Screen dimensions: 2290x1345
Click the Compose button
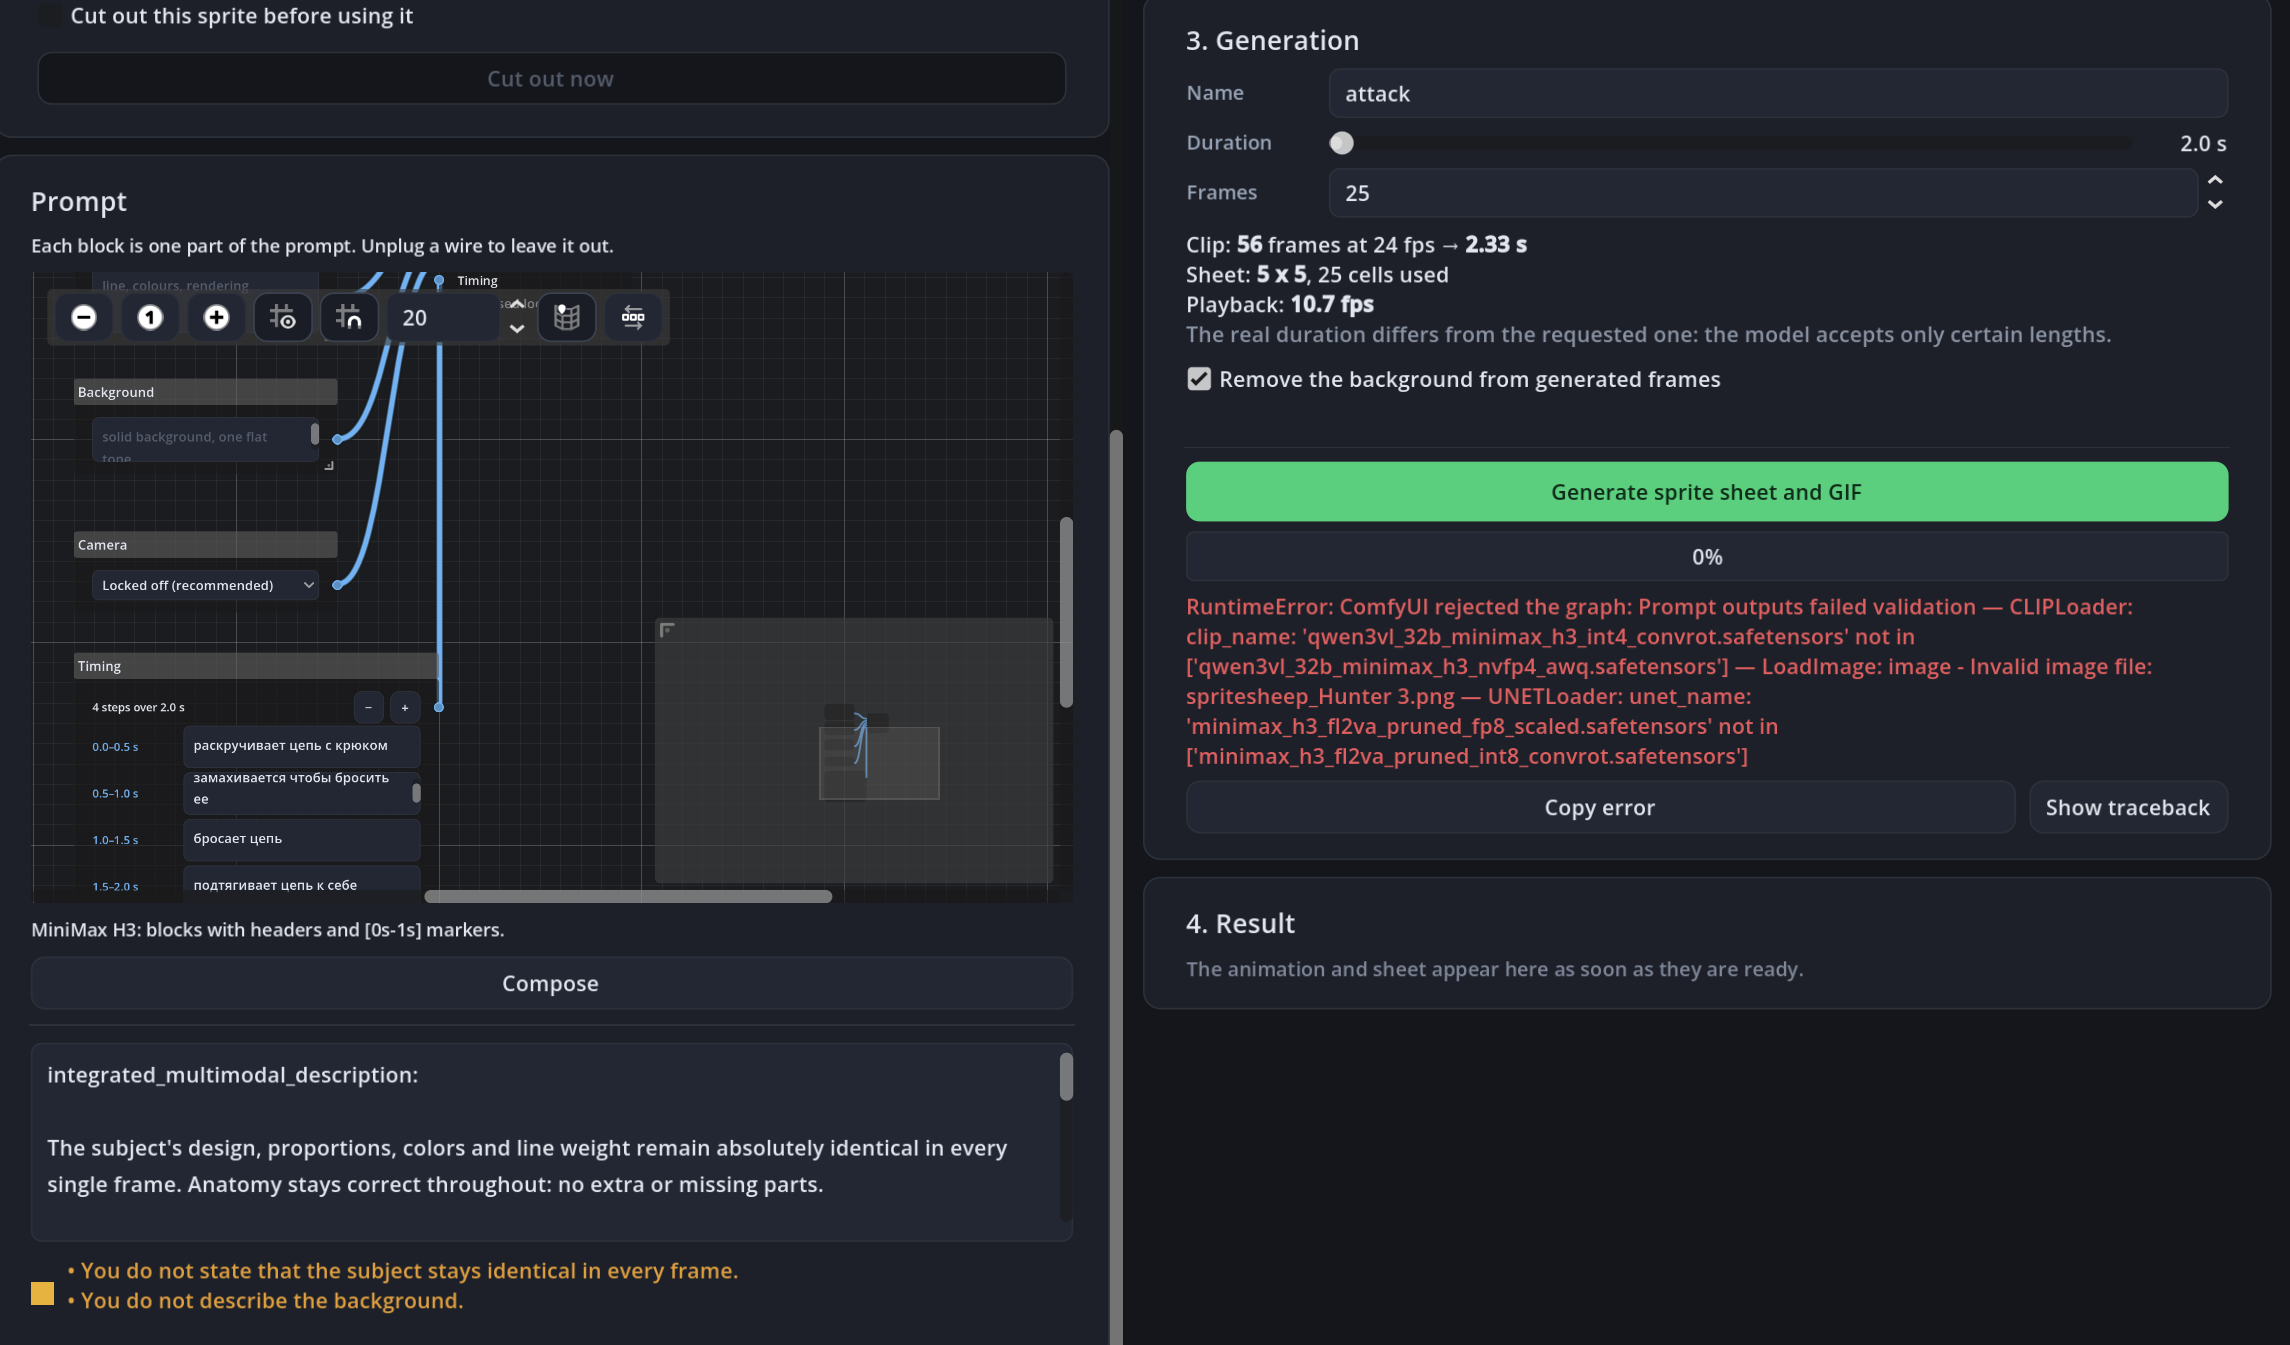(x=551, y=983)
